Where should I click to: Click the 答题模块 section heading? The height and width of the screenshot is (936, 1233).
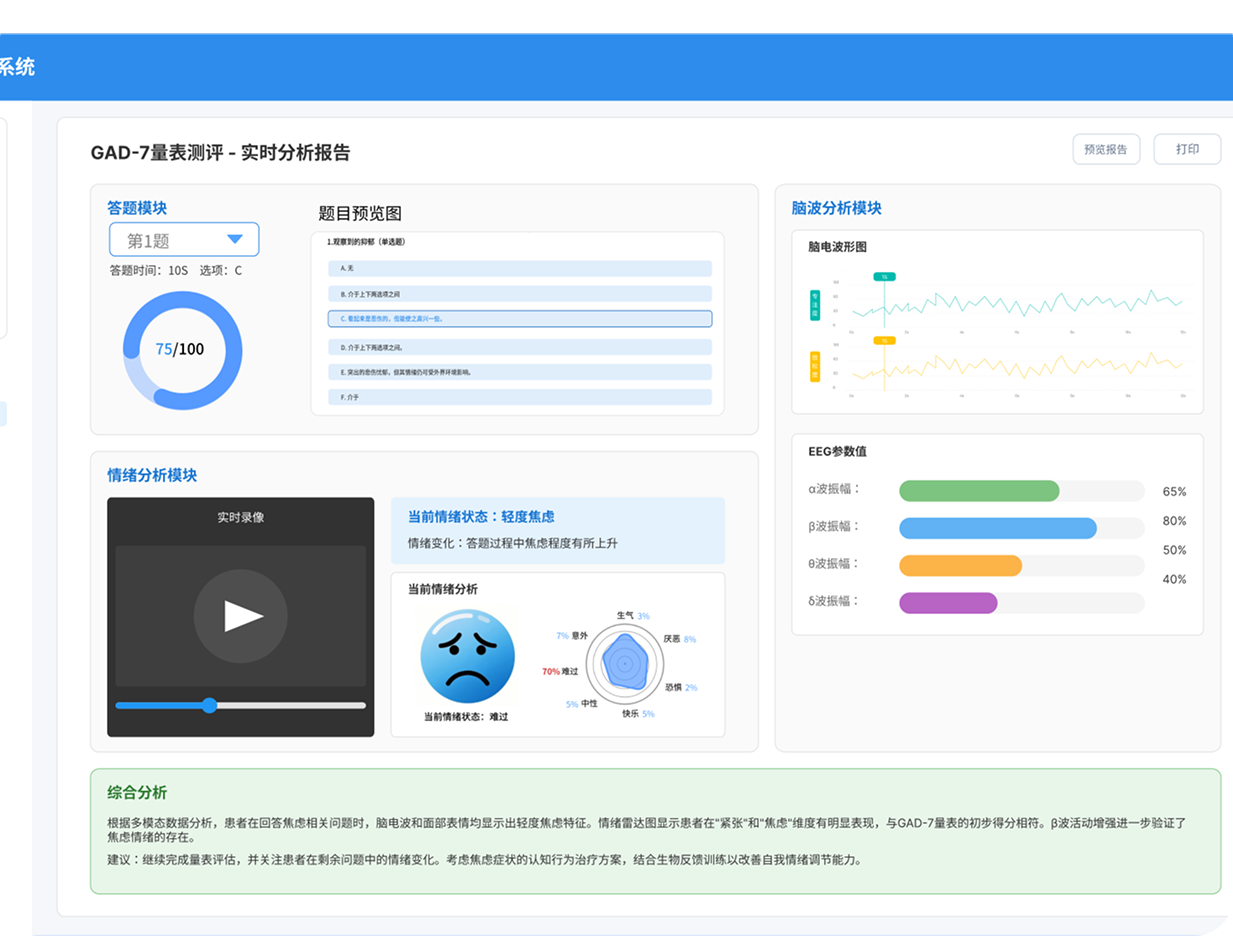click(x=137, y=208)
